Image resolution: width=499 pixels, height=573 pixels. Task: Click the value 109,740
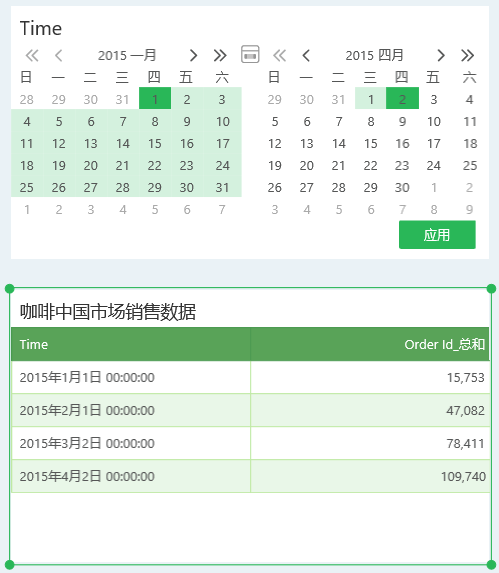463,476
